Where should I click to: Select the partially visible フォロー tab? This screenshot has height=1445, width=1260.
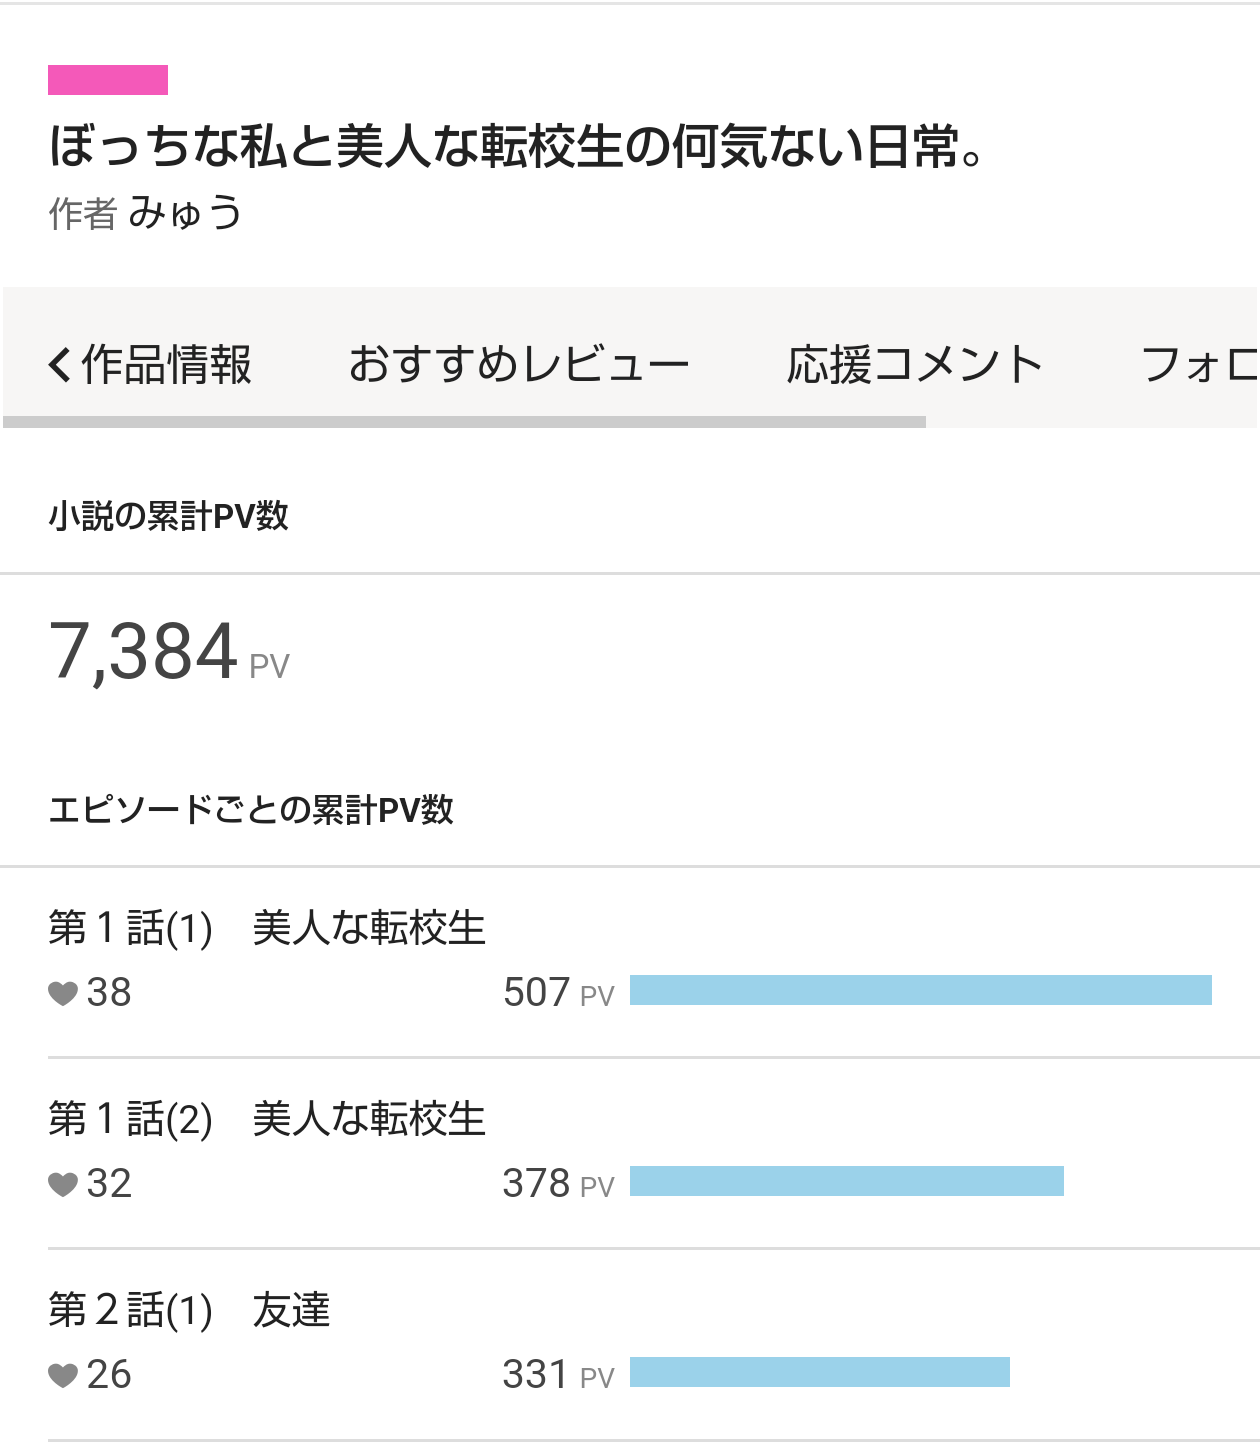[1198, 364]
